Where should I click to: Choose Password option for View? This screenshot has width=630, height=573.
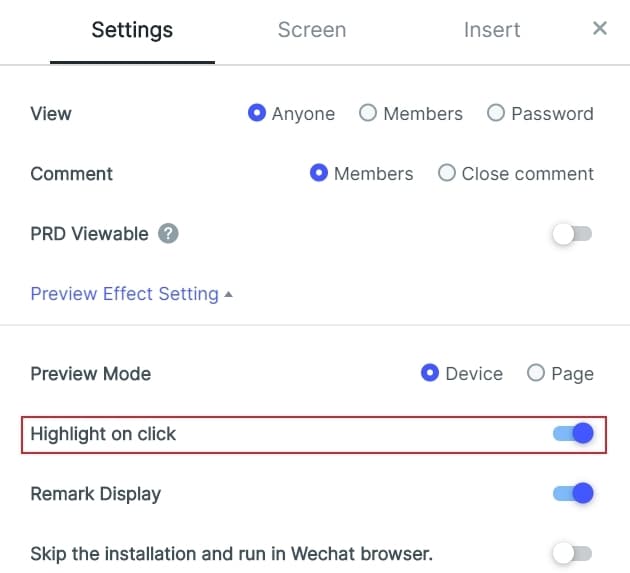coord(496,114)
